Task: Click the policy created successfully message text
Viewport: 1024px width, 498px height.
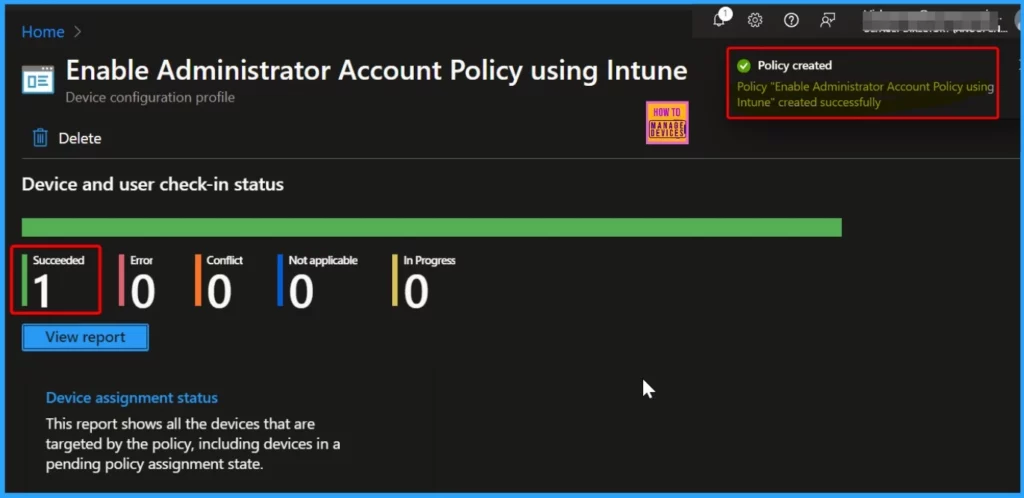Action: 865,95
